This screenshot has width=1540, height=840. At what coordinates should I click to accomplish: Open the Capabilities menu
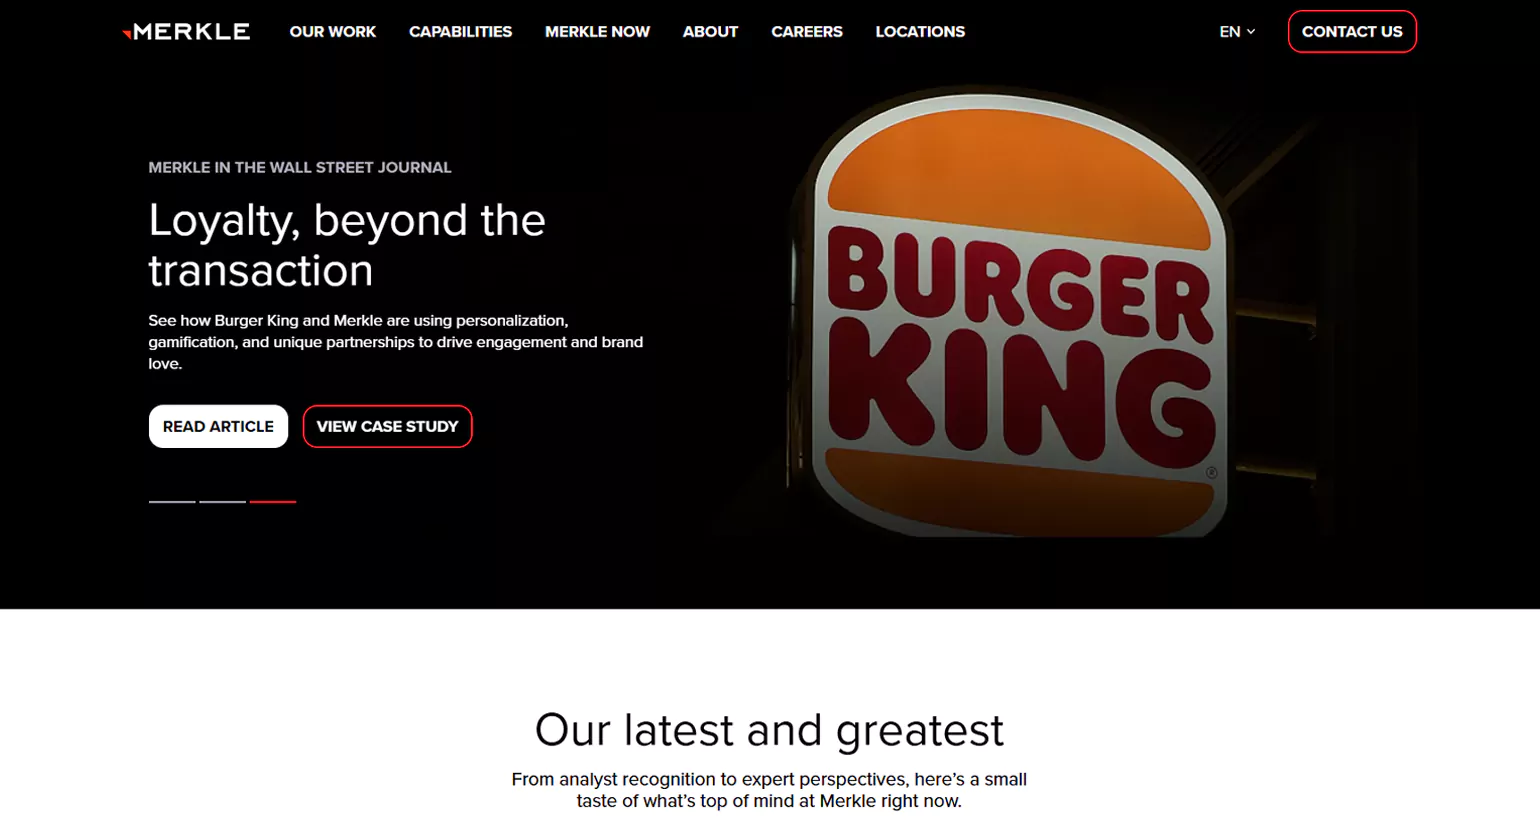pyautogui.click(x=460, y=32)
